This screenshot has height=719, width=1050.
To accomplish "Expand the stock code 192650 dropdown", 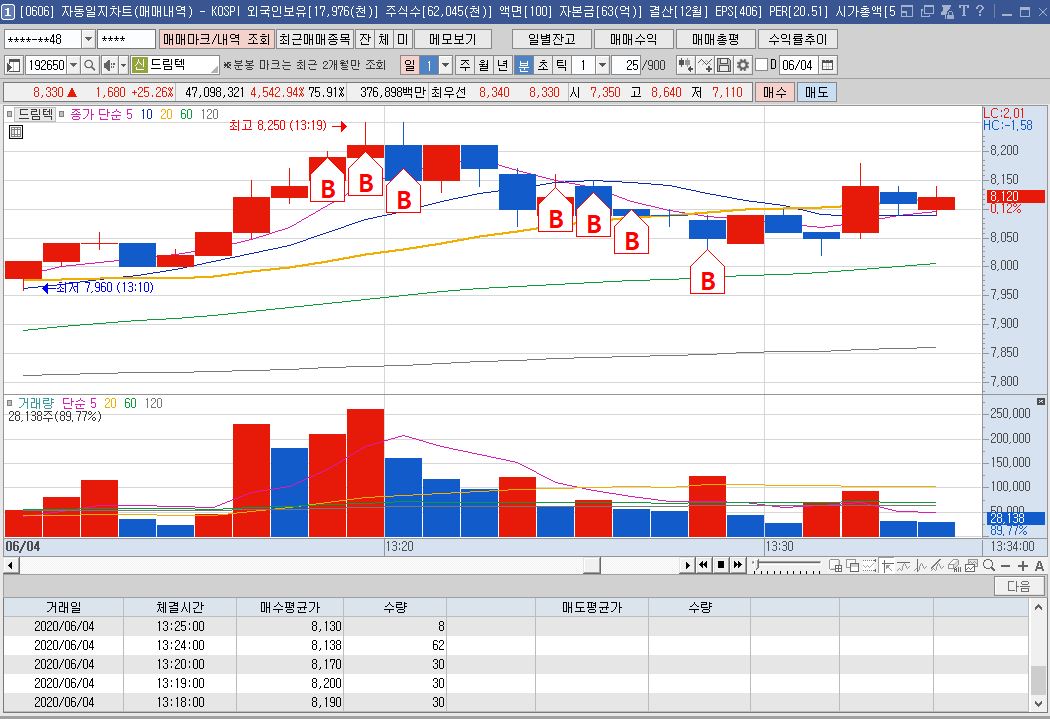I will [x=74, y=65].
